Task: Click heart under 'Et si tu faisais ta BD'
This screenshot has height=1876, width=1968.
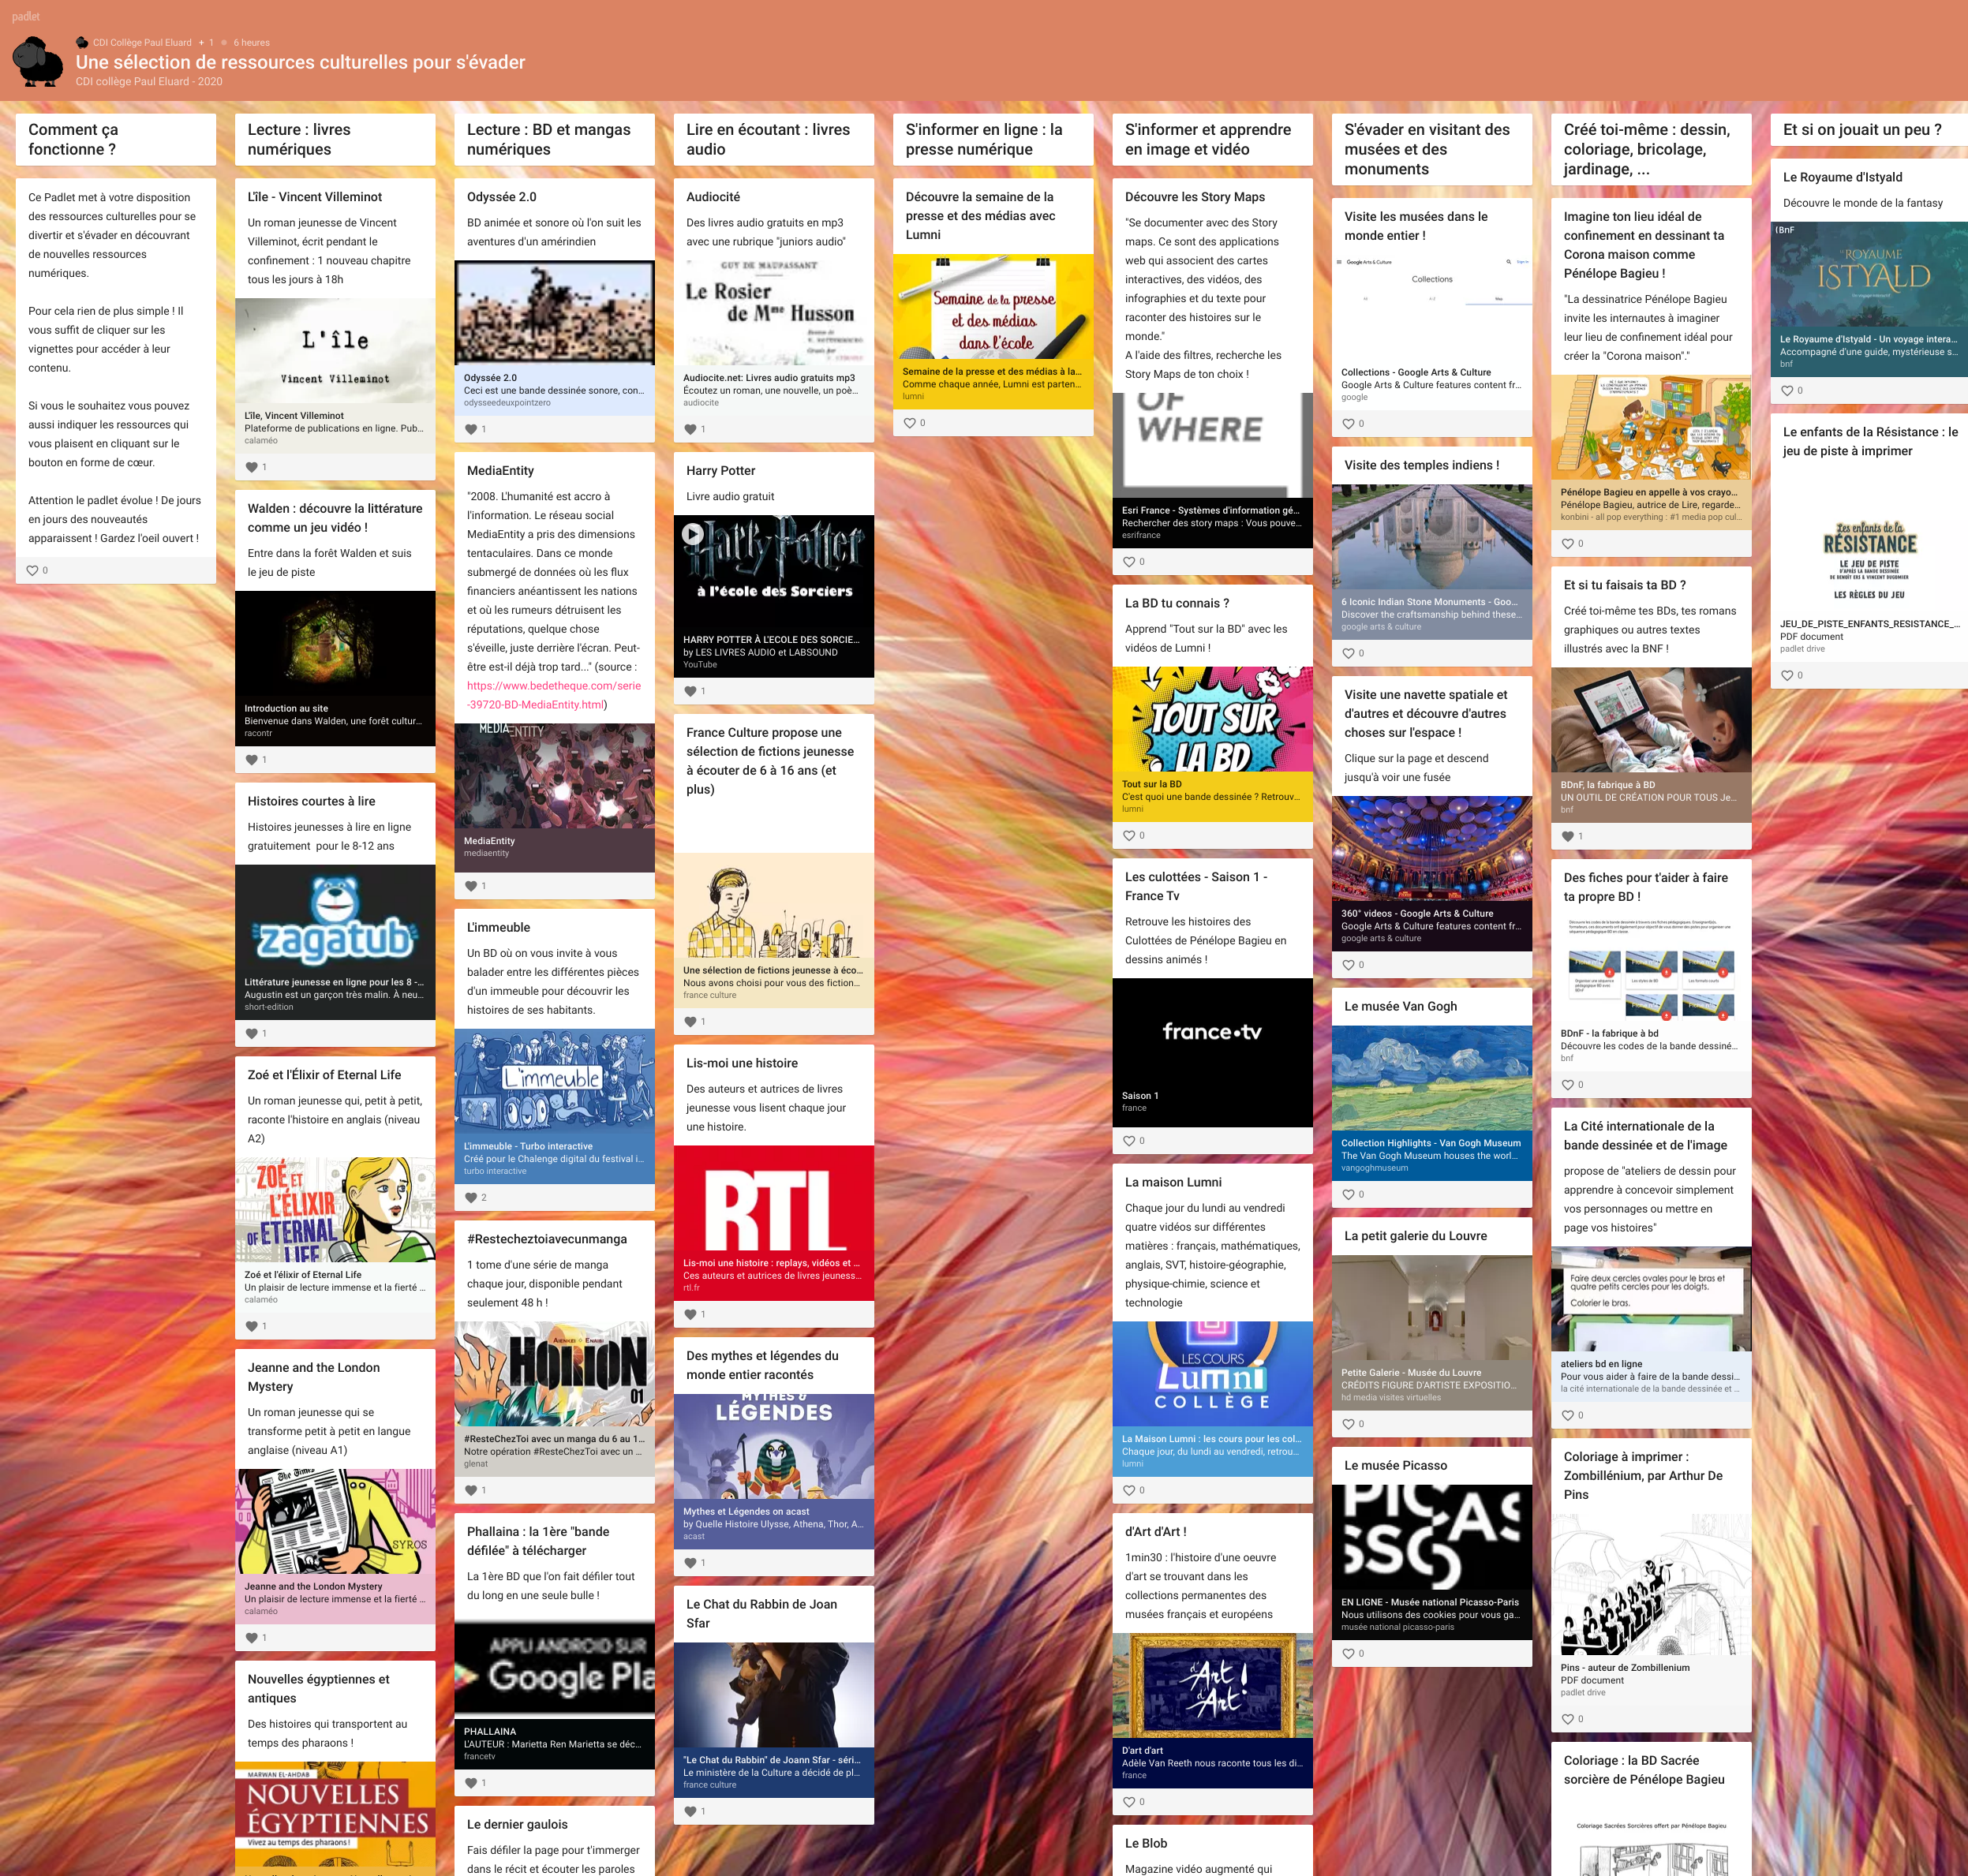Action: click(1568, 836)
